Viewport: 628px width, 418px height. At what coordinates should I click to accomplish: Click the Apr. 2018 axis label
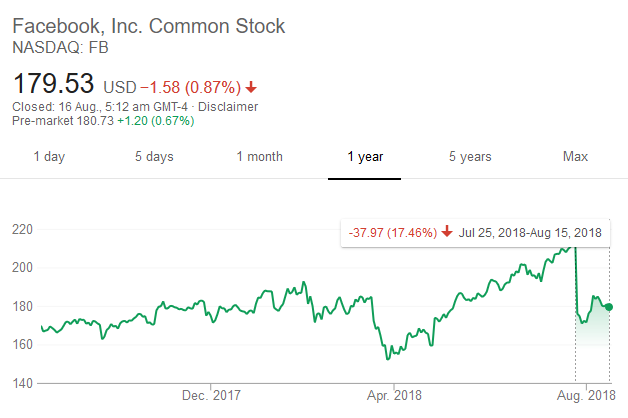tap(394, 394)
